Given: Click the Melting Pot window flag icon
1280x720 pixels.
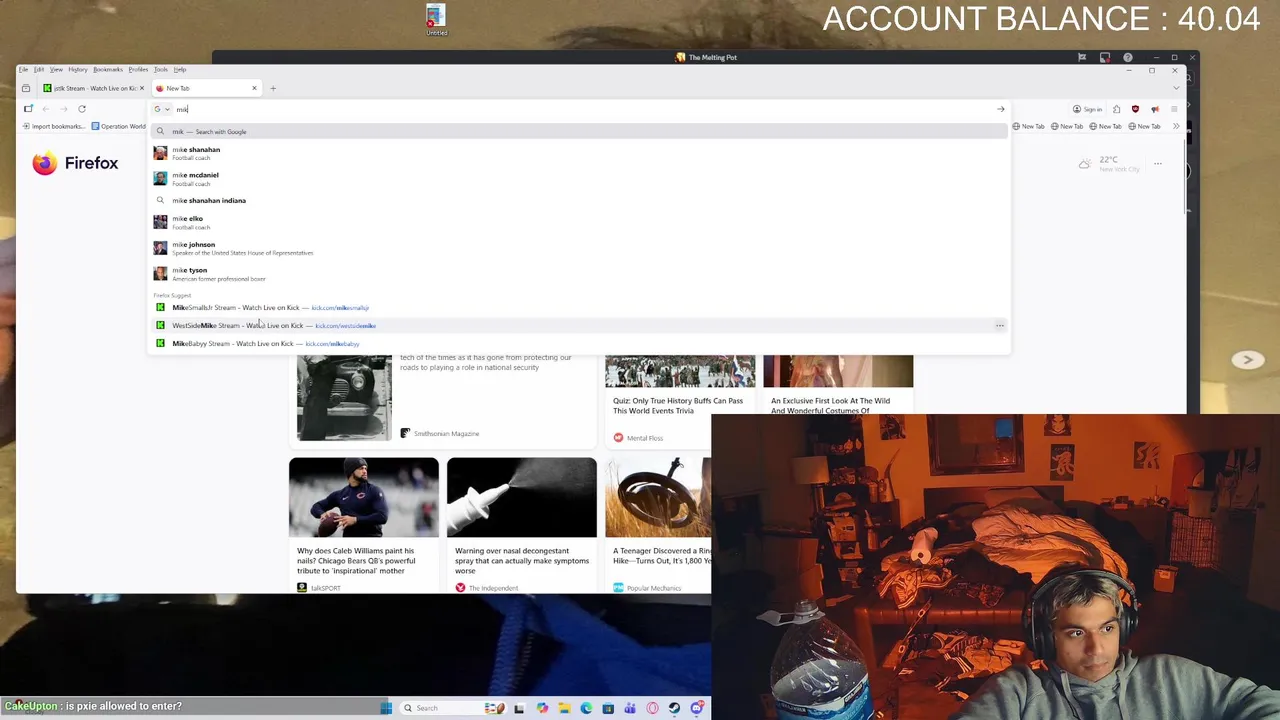Looking at the screenshot, I should pyautogui.click(x=1082, y=57).
